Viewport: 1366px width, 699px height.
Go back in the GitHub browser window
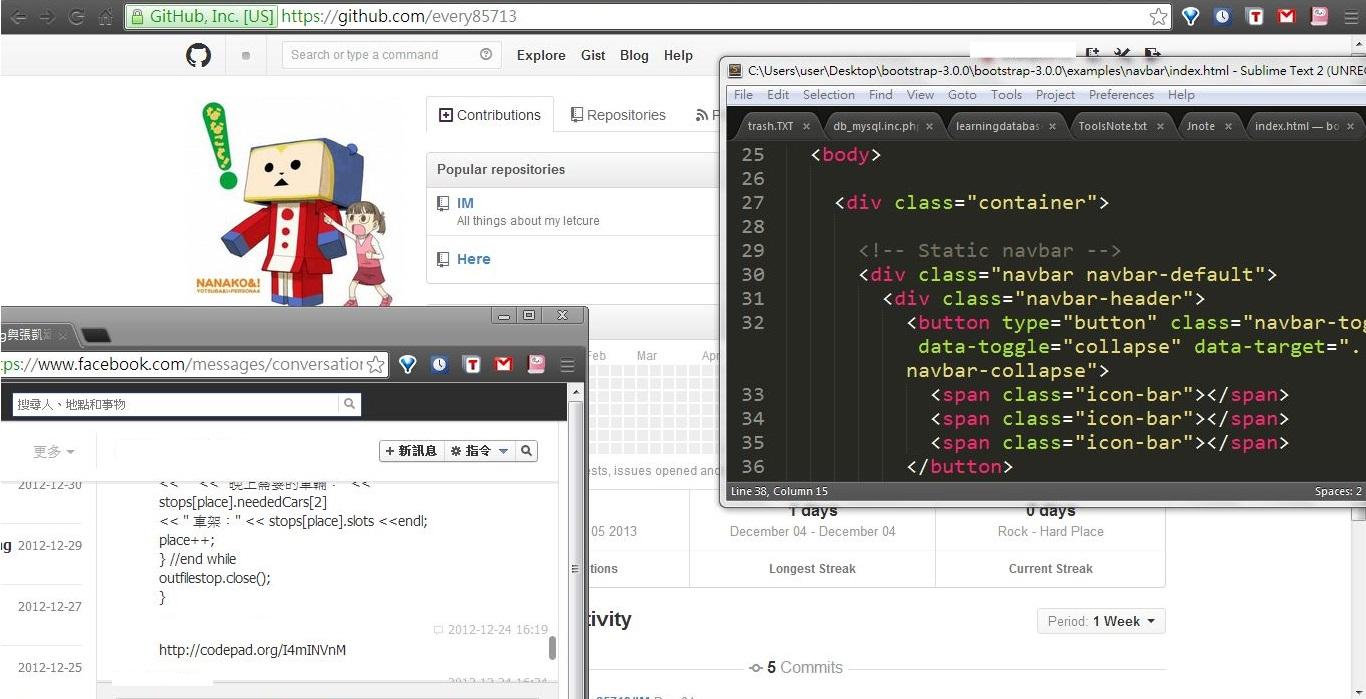click(x=19, y=17)
